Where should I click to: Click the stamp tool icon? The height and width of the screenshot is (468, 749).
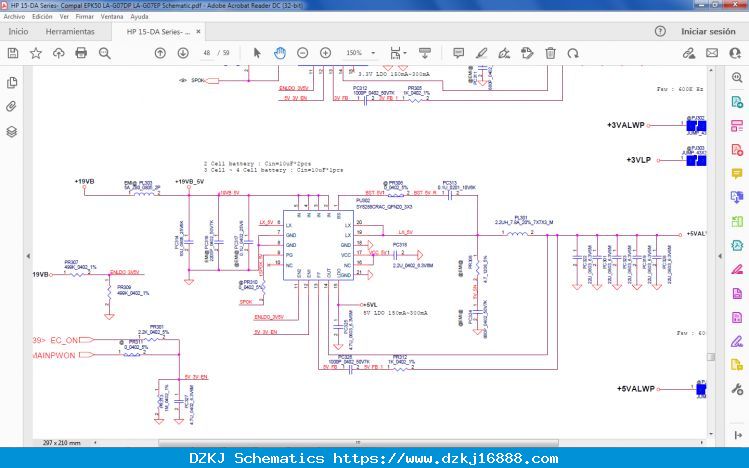tap(527, 53)
